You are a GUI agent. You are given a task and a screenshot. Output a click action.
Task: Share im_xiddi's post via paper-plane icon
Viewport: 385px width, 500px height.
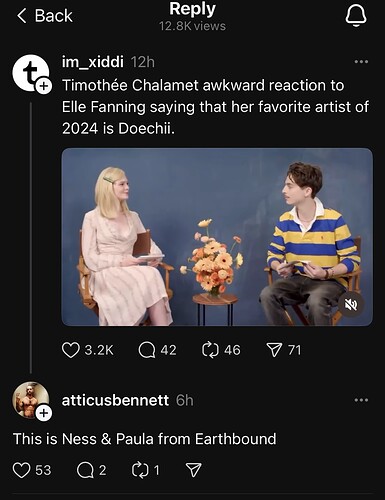pyautogui.click(x=274, y=350)
